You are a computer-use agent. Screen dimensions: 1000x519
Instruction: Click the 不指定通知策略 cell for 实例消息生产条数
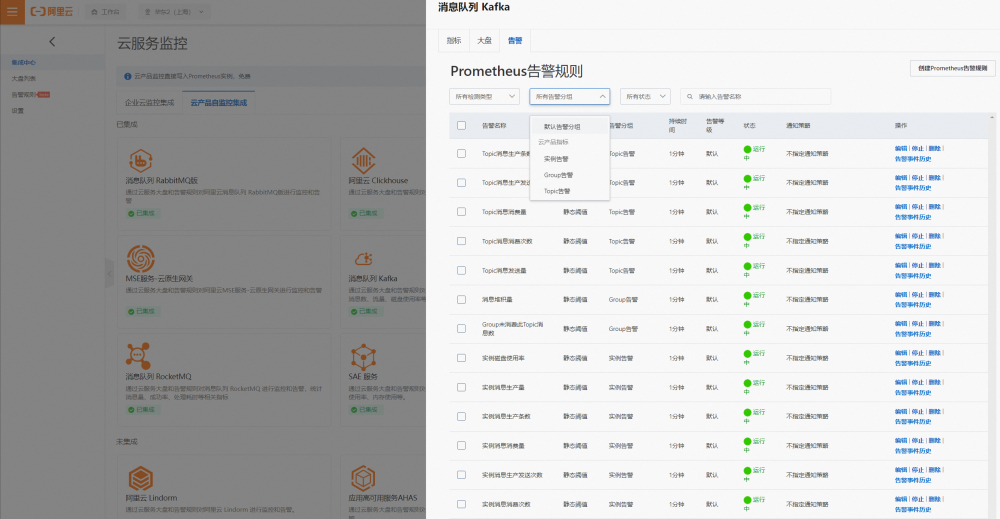pos(807,416)
